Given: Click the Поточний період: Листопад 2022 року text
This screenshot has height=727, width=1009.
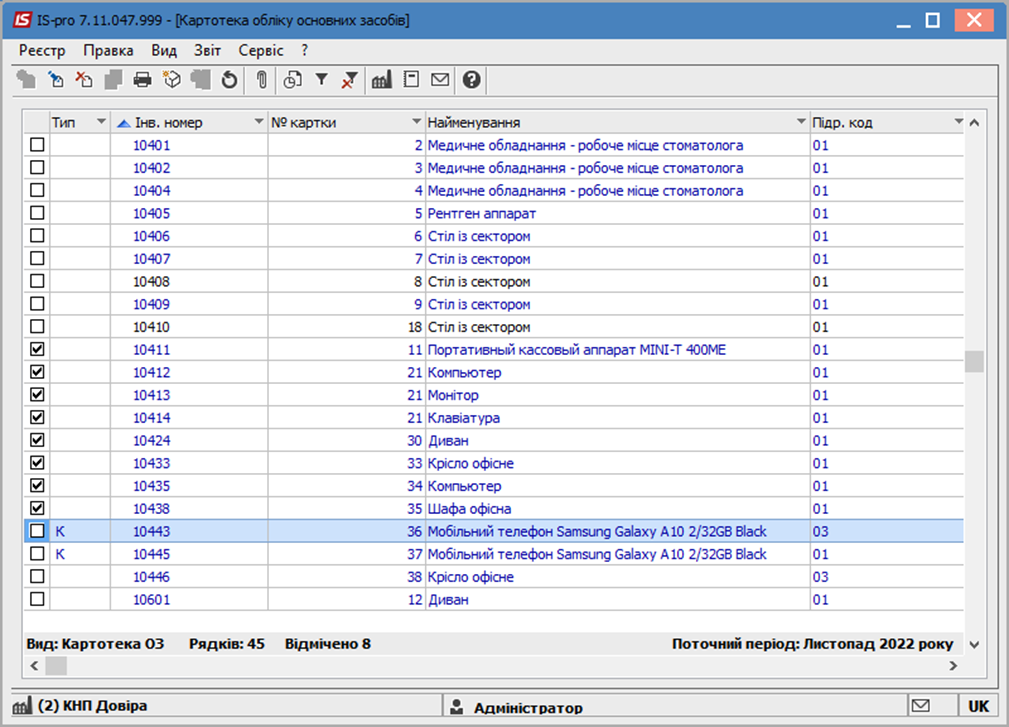Looking at the screenshot, I should tap(812, 644).
